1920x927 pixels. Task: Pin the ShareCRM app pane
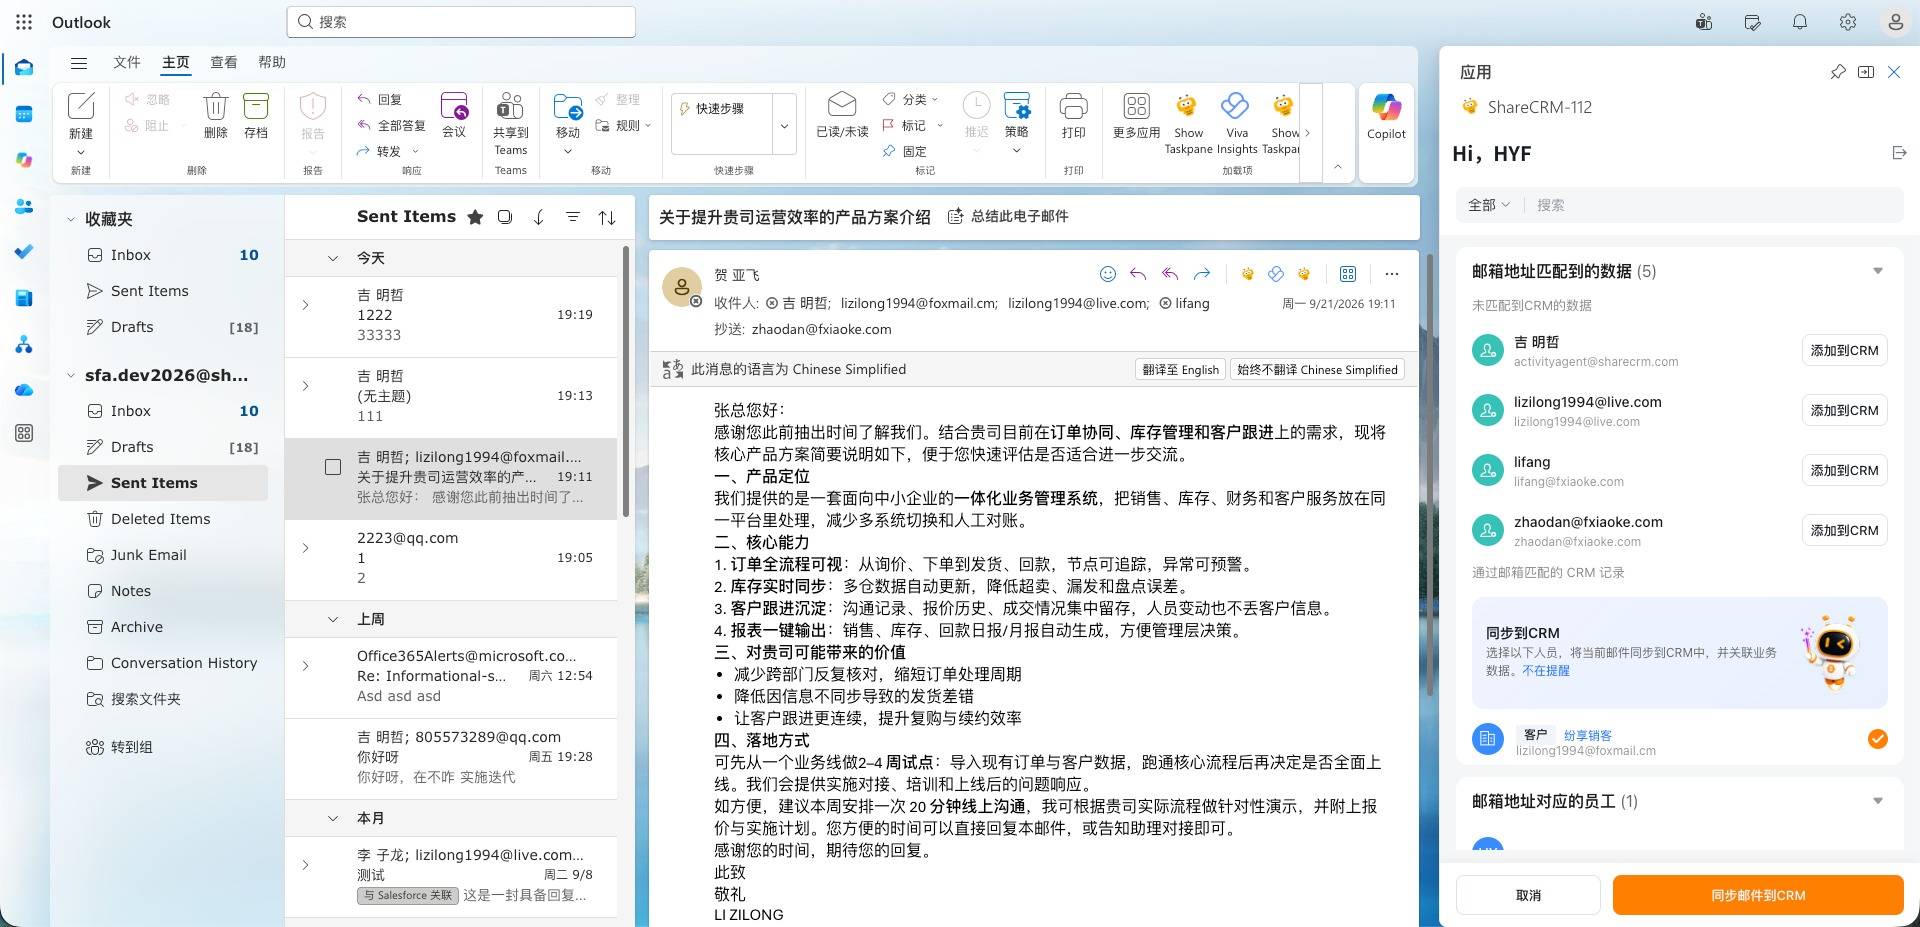1838,72
